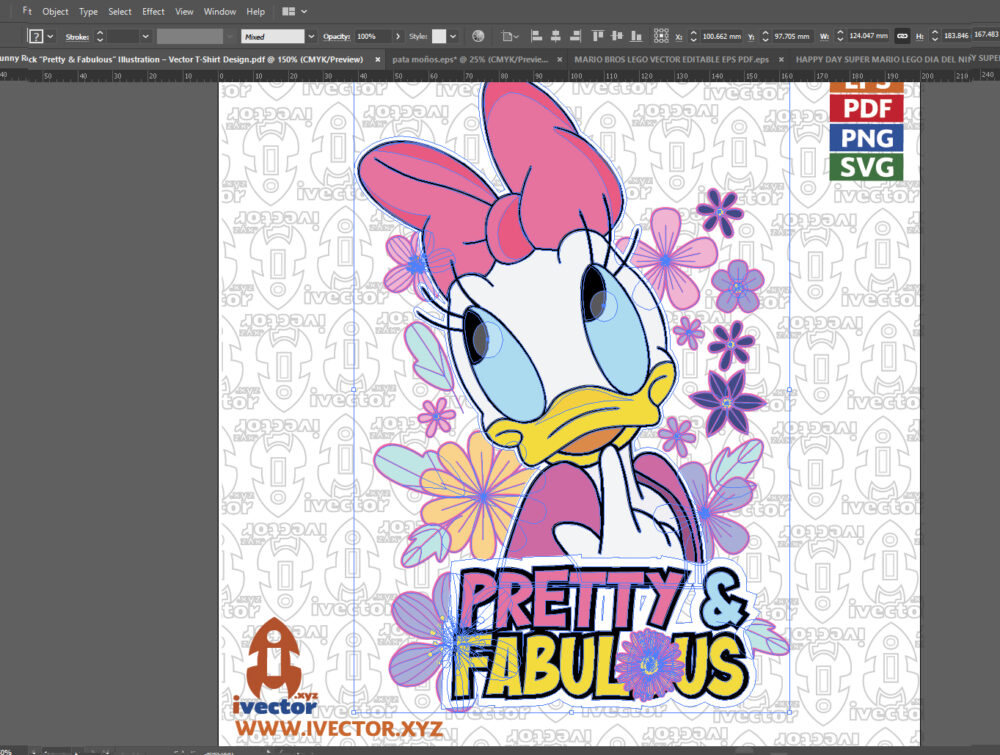Open the fill color dropdown arrow
The width and height of the screenshot is (1000, 755).
click(x=50, y=36)
